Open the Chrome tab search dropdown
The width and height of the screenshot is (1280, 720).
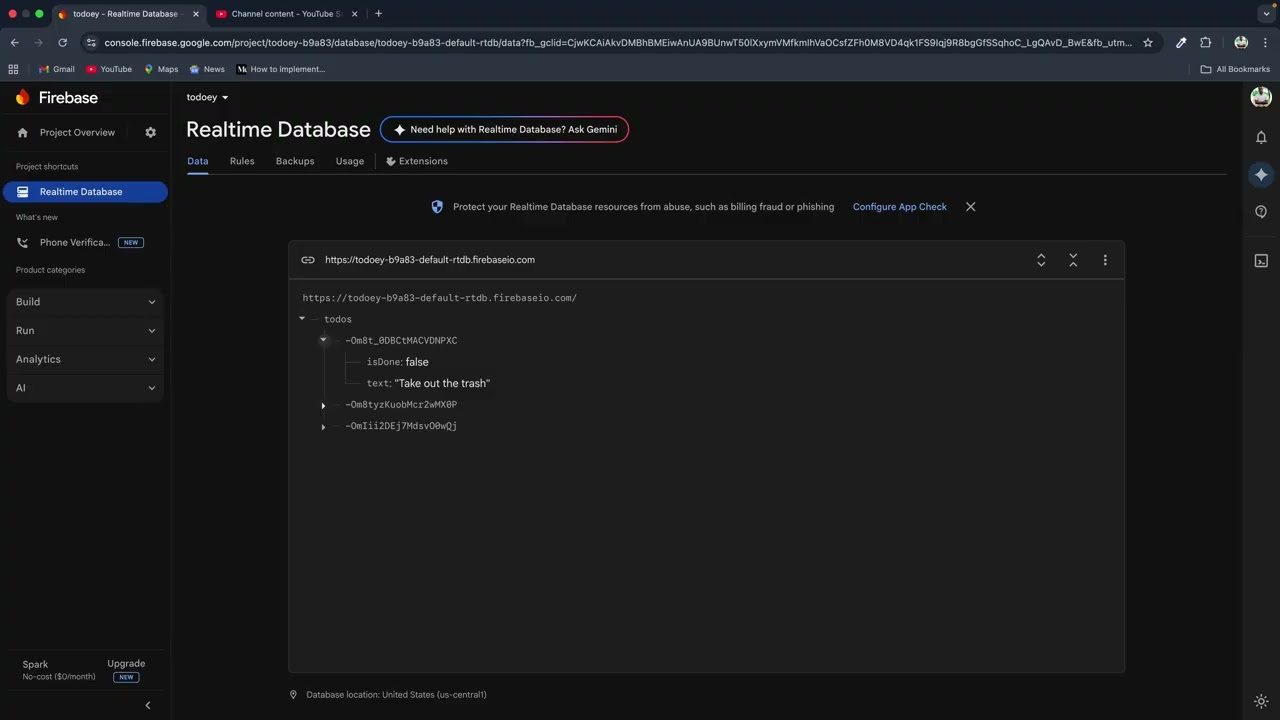click(x=1266, y=14)
